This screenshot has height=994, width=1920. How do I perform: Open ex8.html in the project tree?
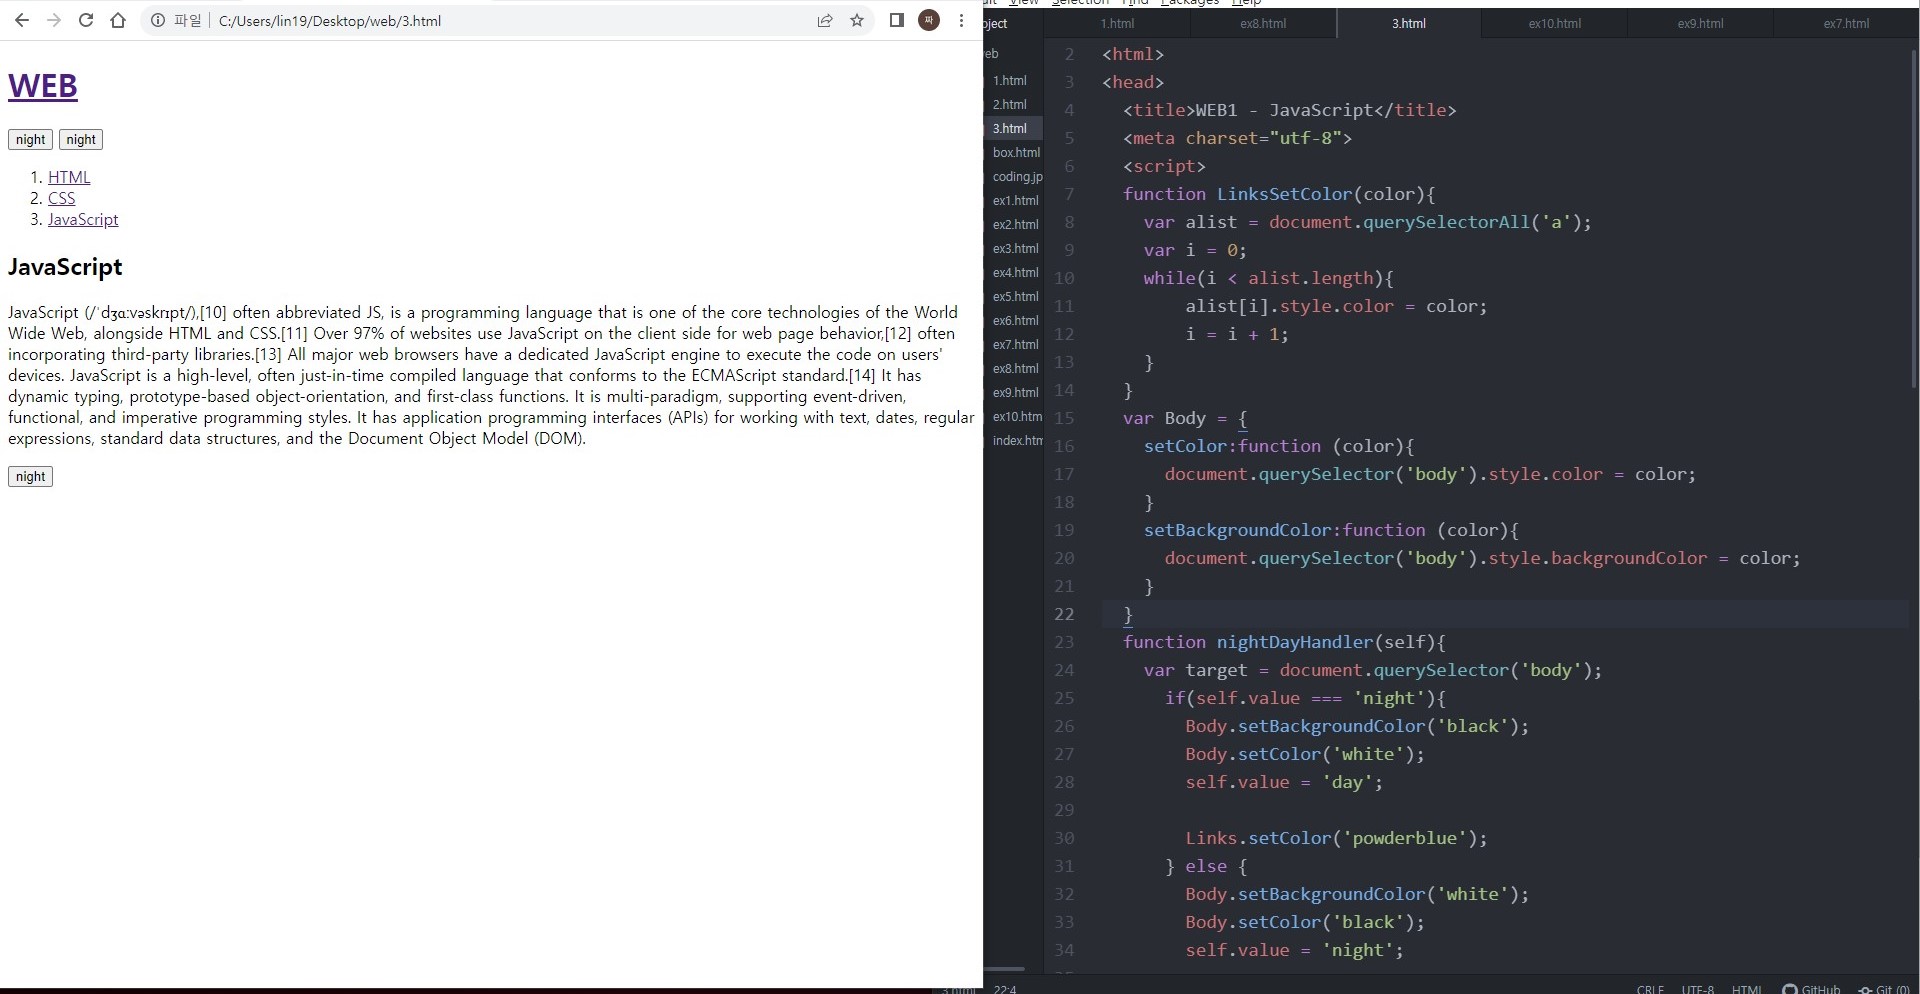(1014, 368)
